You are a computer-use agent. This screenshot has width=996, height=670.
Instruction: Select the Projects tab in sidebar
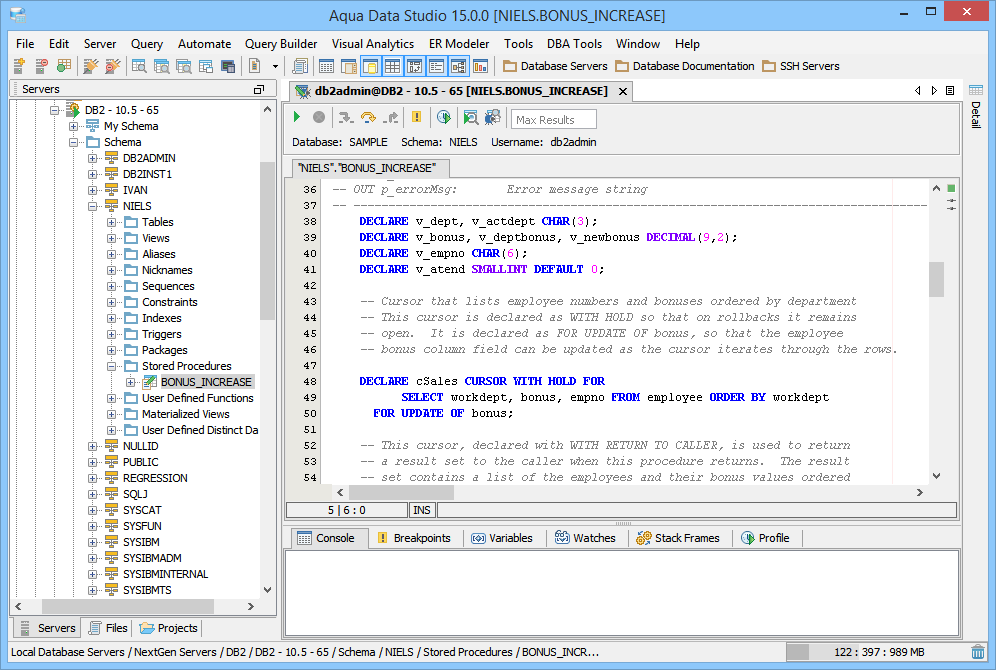pyautogui.click(x=169, y=628)
